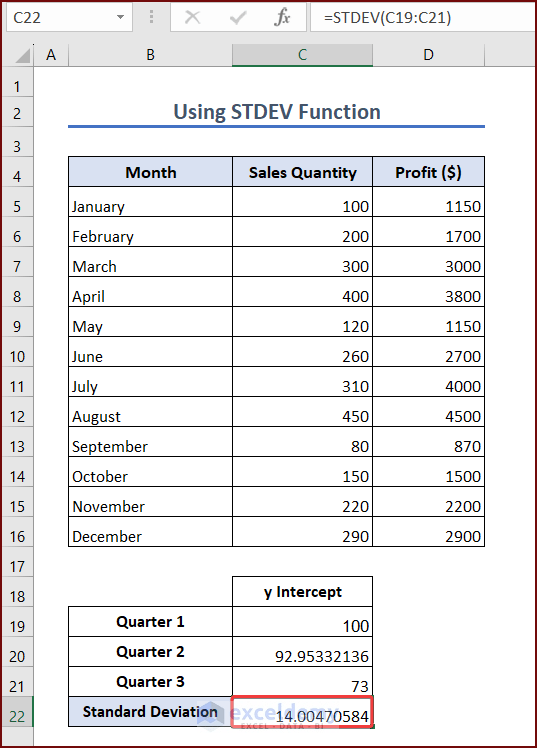537x748 pixels.
Task: Select the 'June' cell
Action: point(150,352)
